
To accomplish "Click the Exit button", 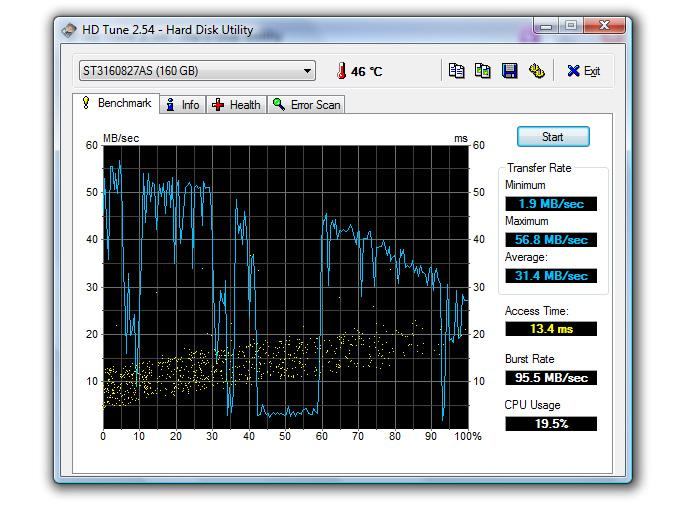I will (584, 71).
